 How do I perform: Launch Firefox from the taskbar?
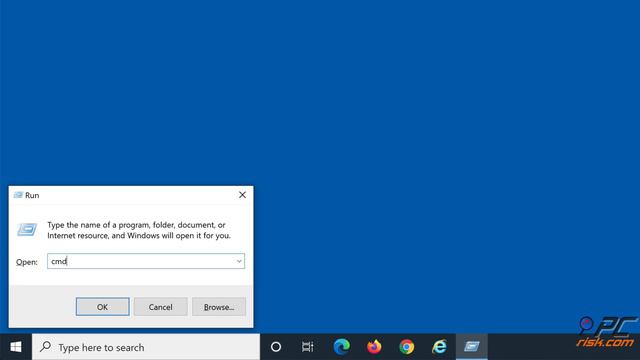point(374,347)
